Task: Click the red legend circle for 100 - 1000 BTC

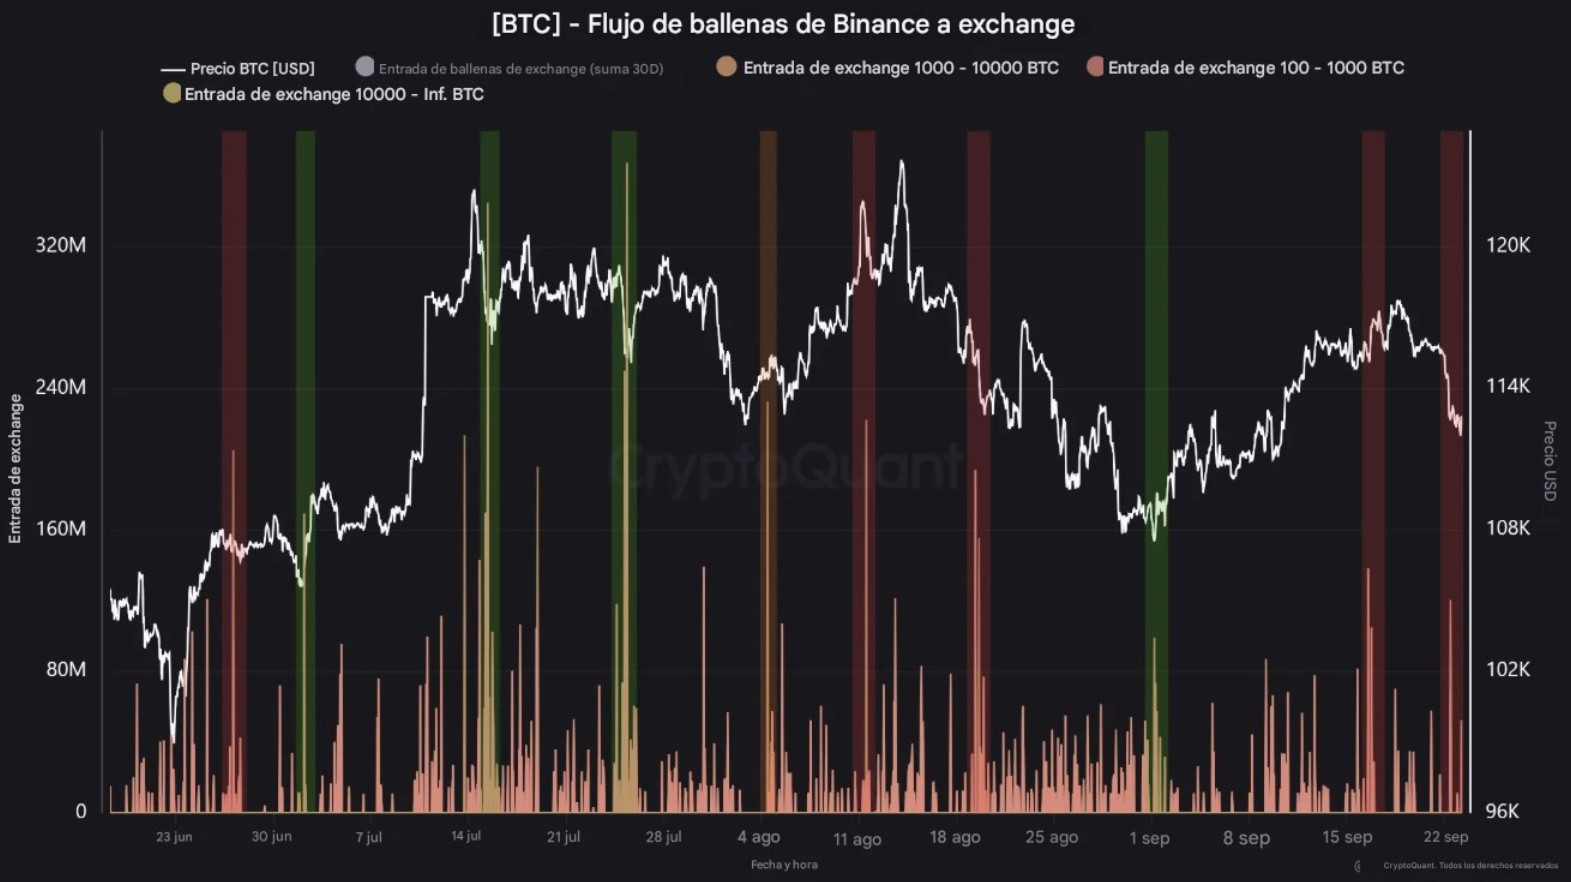Action: coord(1095,67)
